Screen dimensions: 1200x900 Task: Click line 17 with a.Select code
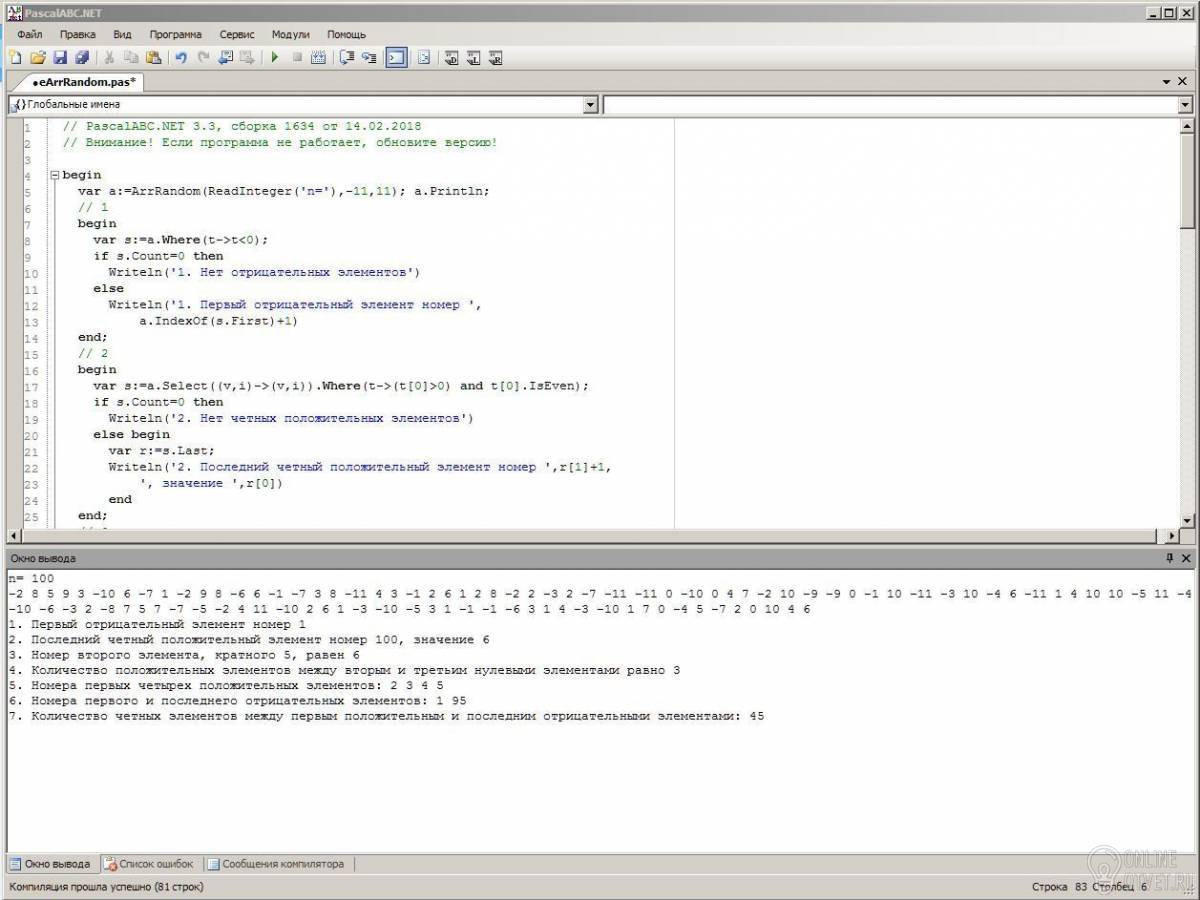click(341, 386)
